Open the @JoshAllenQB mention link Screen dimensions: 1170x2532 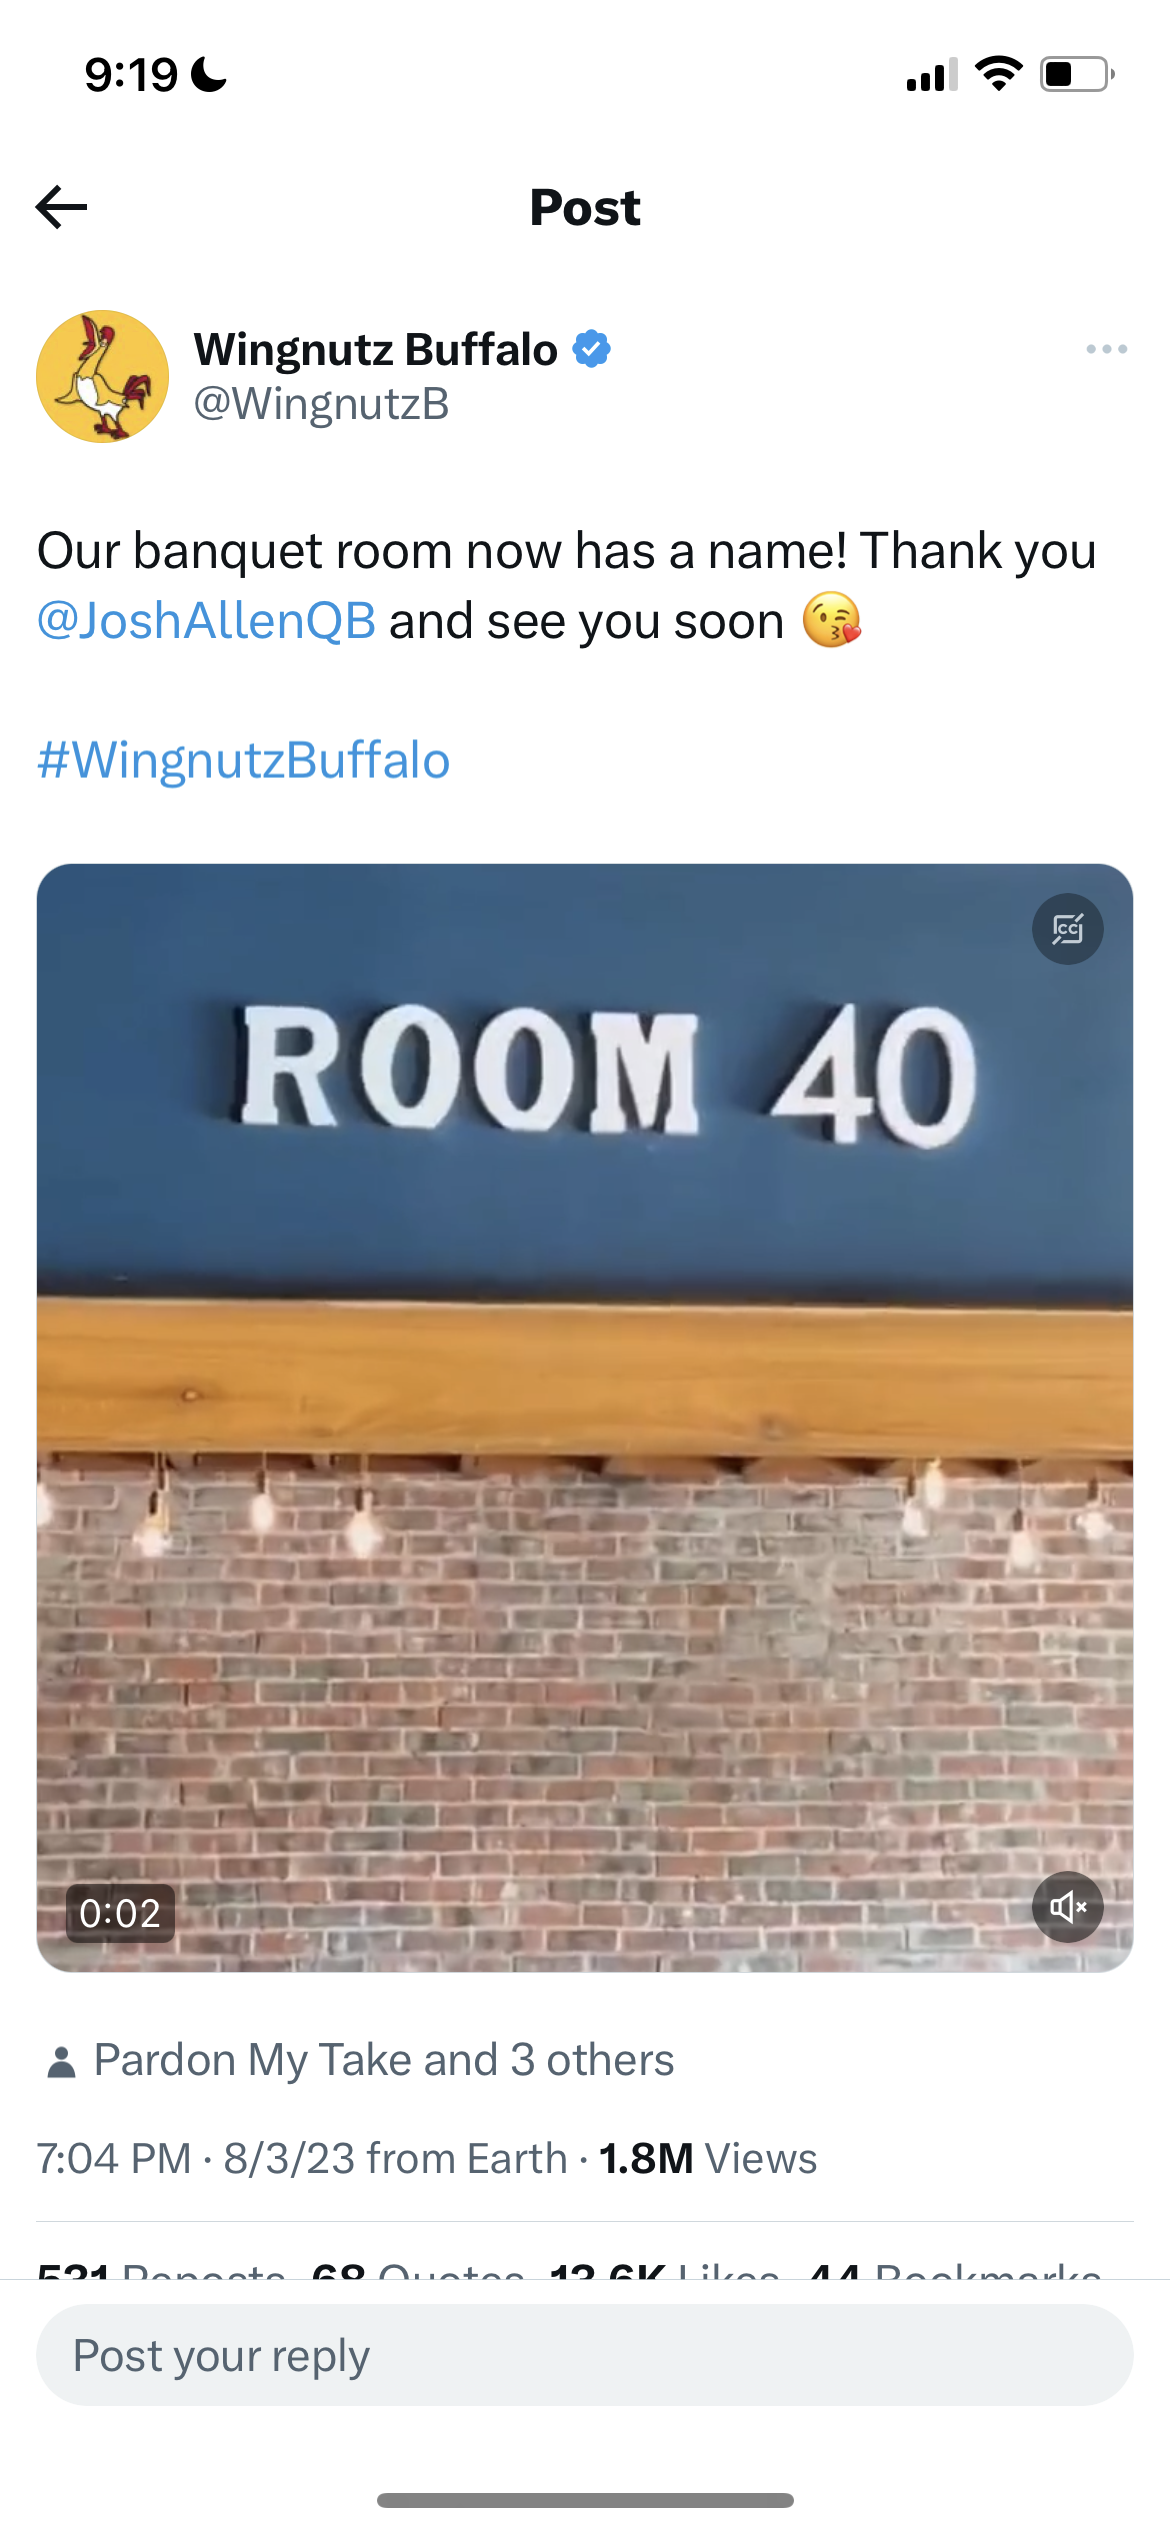click(207, 620)
